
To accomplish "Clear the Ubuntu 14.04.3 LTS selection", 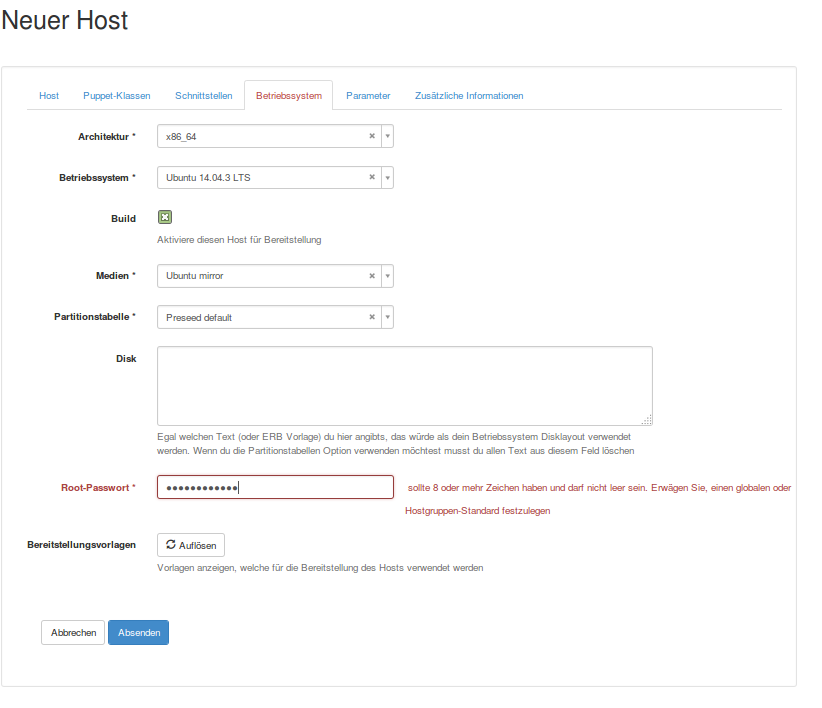I will point(371,177).
